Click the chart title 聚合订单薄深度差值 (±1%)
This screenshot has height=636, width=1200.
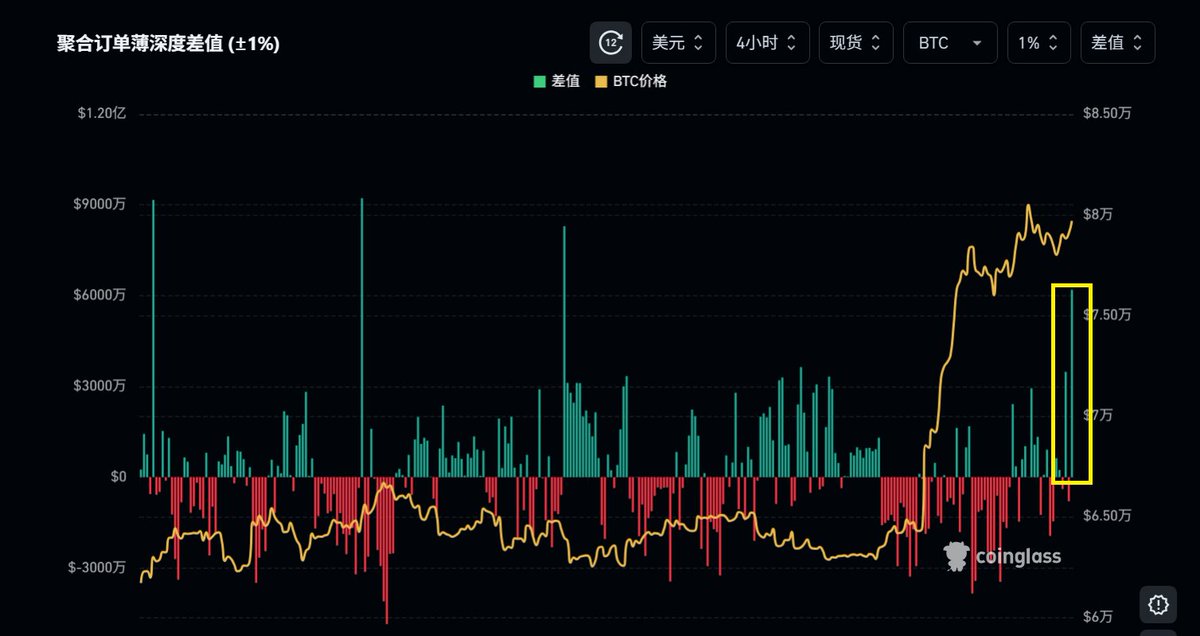tap(168, 44)
